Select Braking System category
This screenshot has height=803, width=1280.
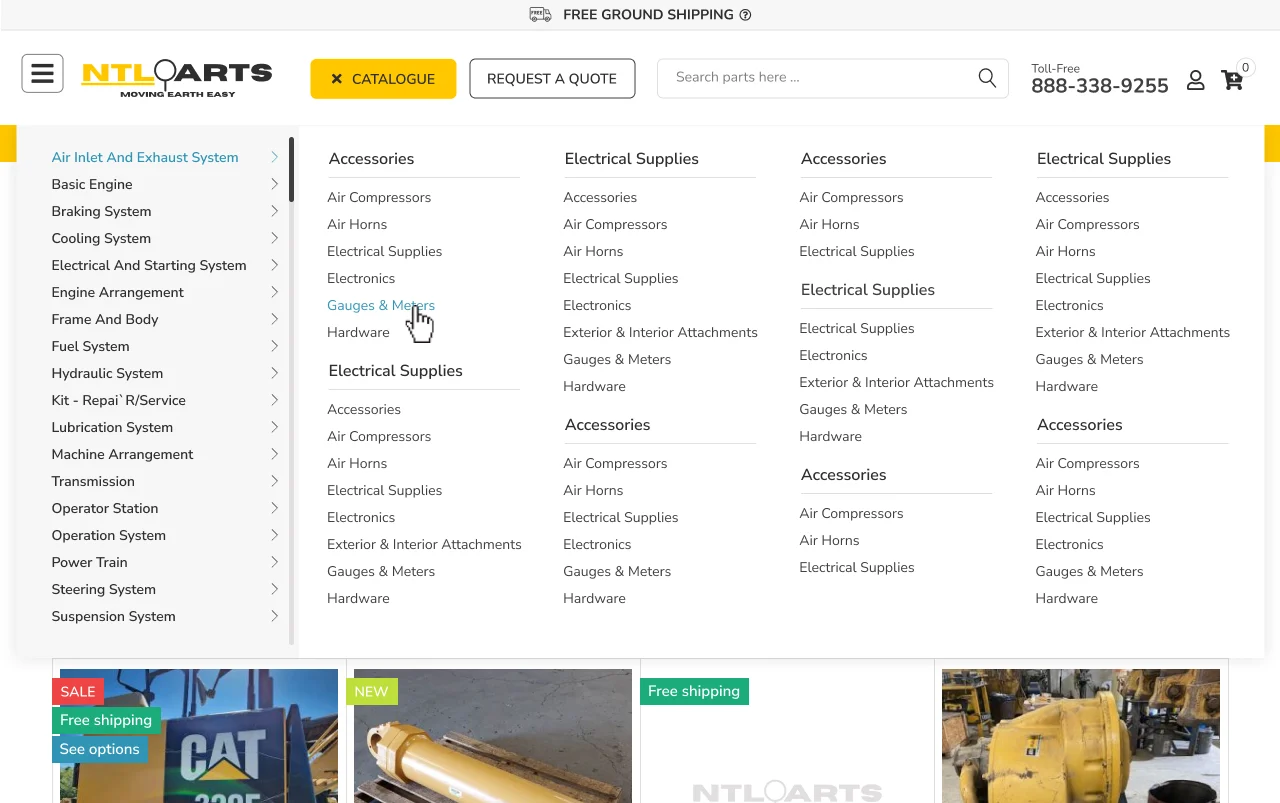point(101,211)
